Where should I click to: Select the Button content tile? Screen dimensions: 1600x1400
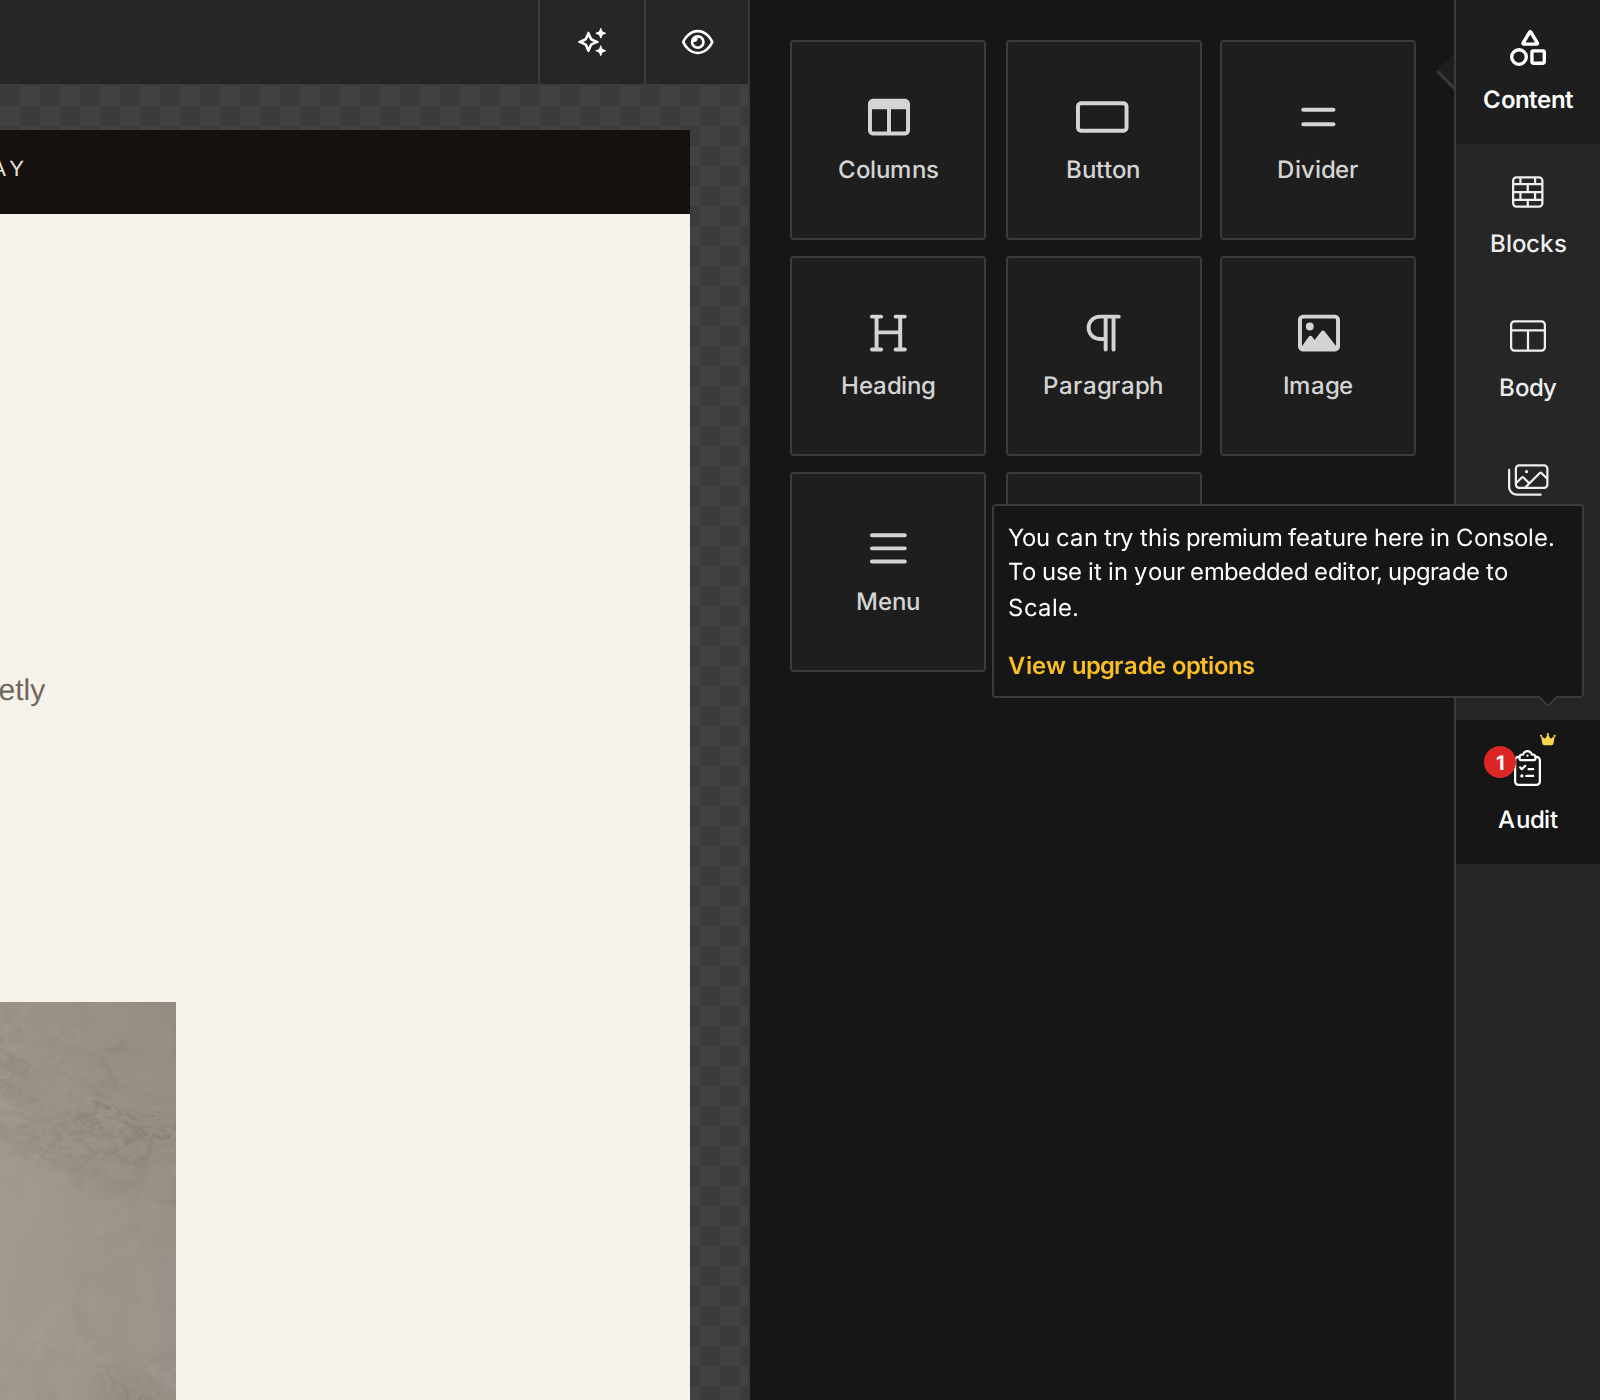click(1103, 140)
